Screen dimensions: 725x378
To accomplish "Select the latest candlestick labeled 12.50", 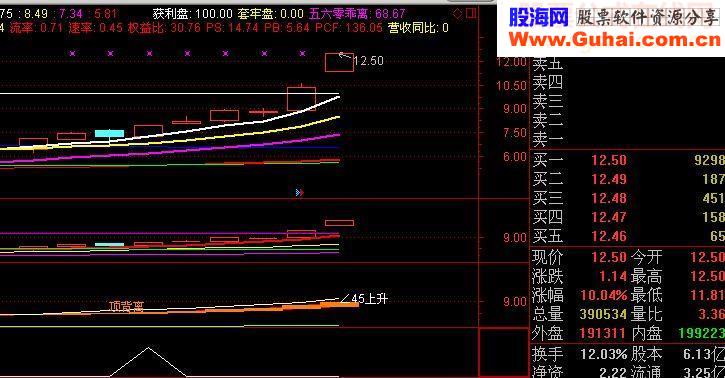I will [x=339, y=62].
